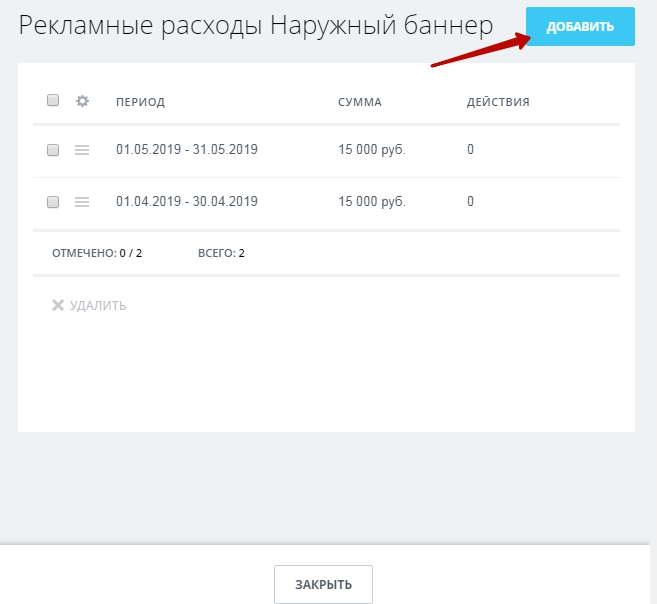The image size is (657, 604).
Task: Sort by the СУММА column header
Action: [360, 102]
